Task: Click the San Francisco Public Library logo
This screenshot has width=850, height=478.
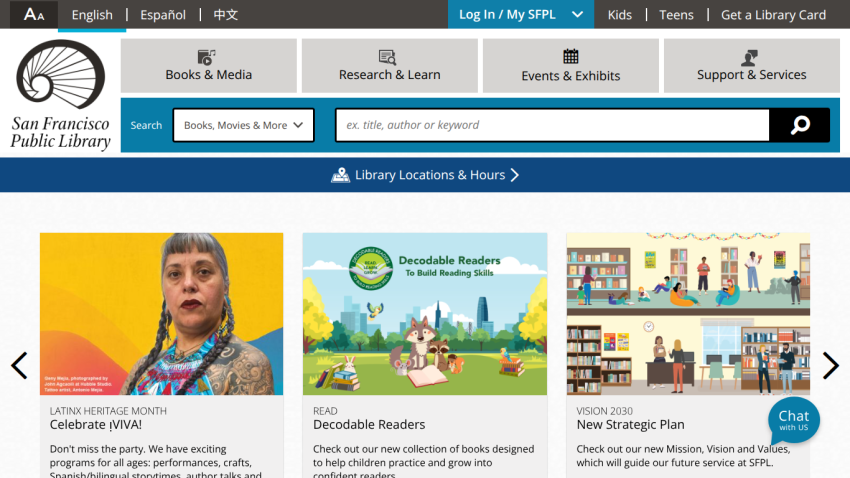Action: [60, 95]
